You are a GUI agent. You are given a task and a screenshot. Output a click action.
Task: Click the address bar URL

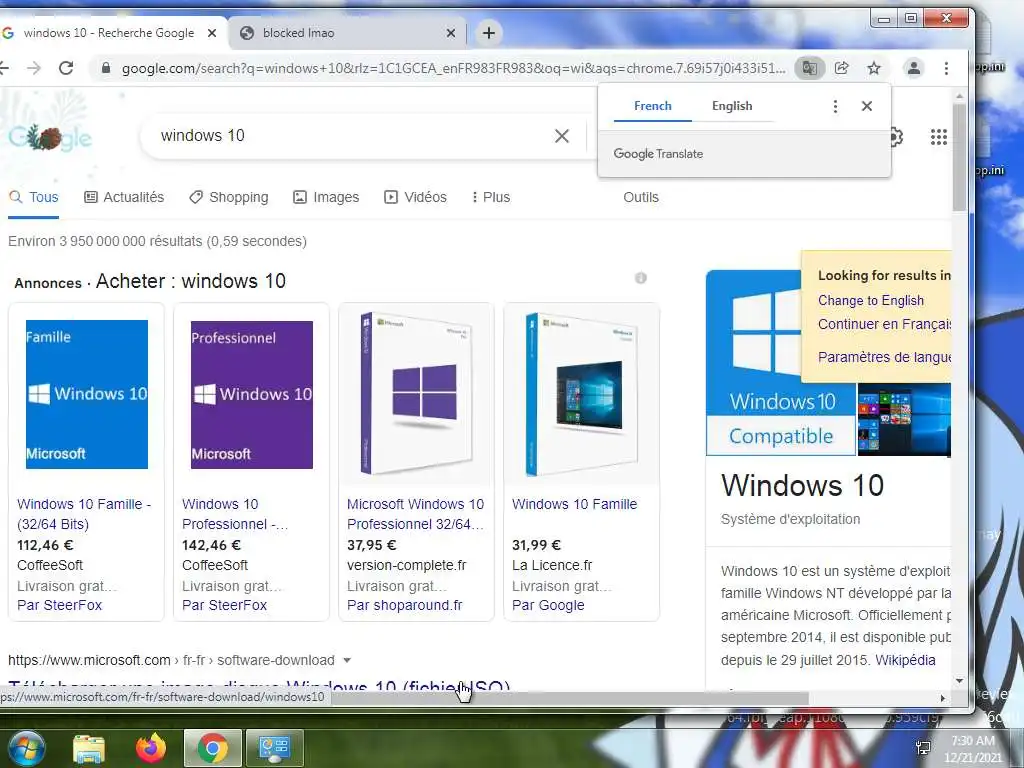(x=453, y=68)
